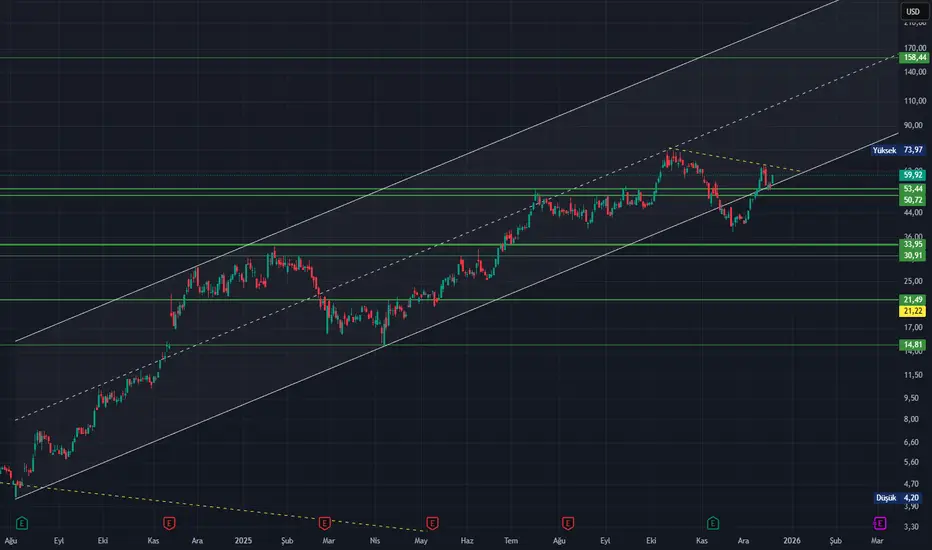Click the 11,50 price axis value
The height and width of the screenshot is (550, 932).
click(x=913, y=375)
